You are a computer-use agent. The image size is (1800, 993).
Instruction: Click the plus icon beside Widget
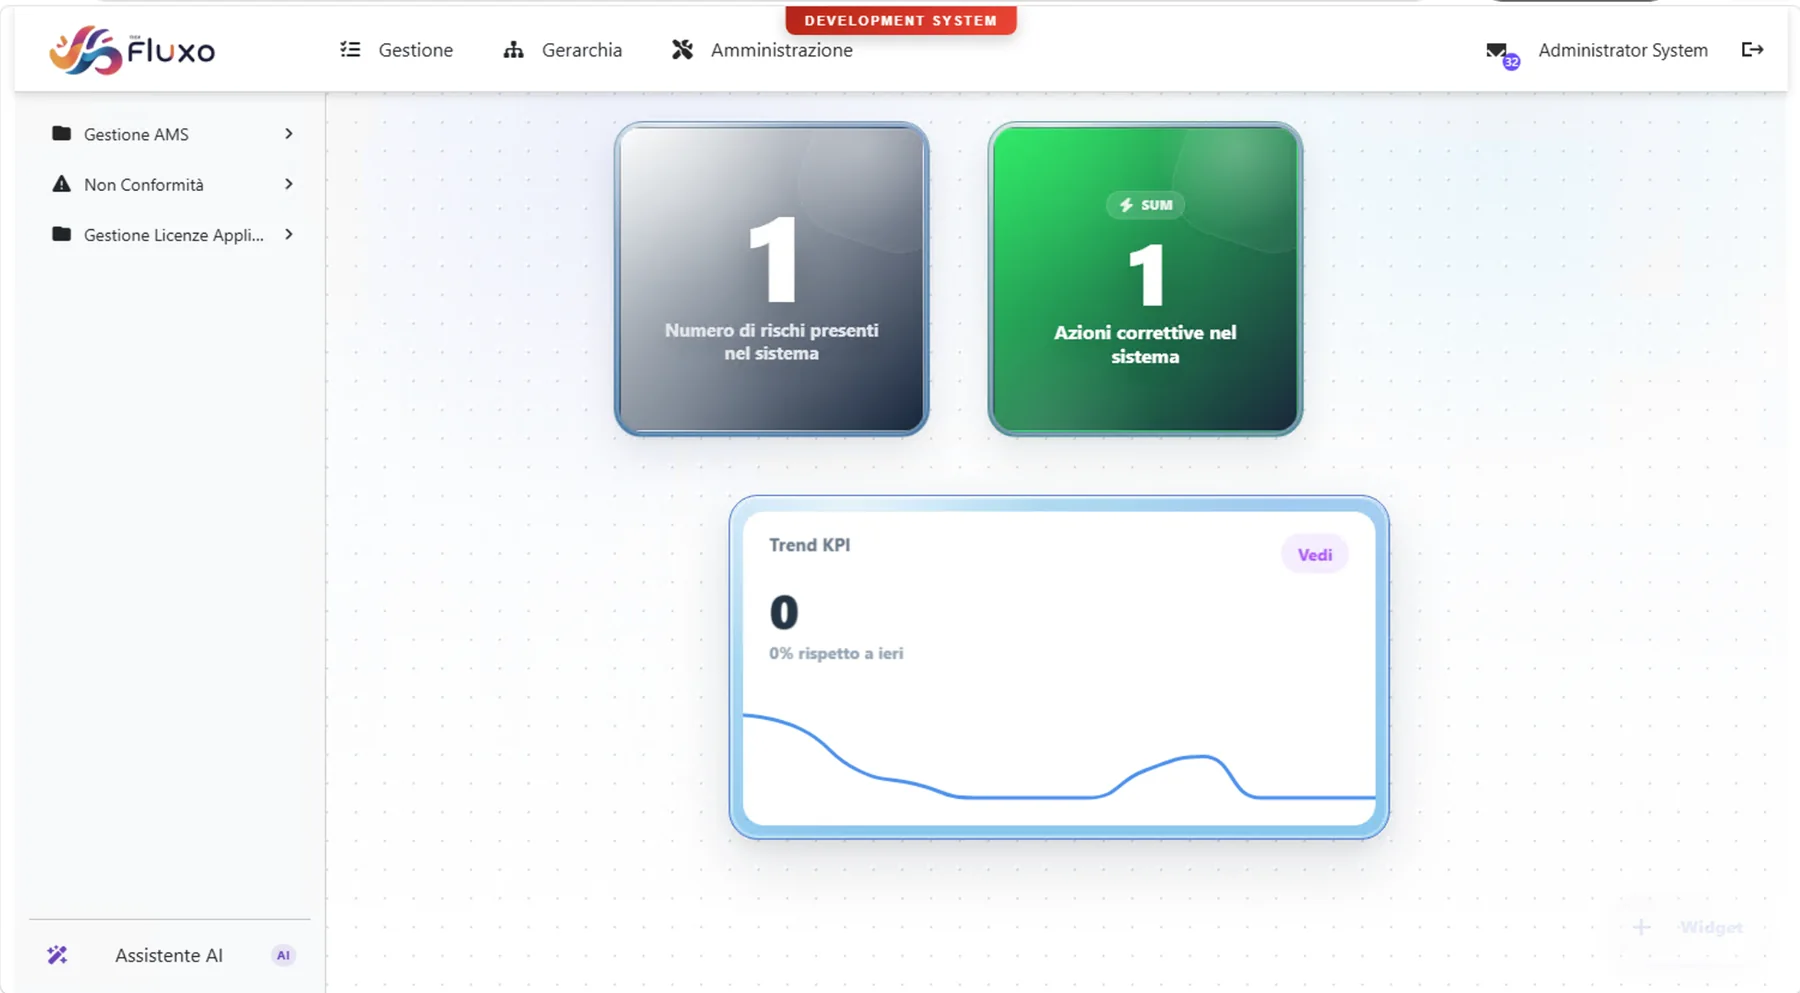1641,927
